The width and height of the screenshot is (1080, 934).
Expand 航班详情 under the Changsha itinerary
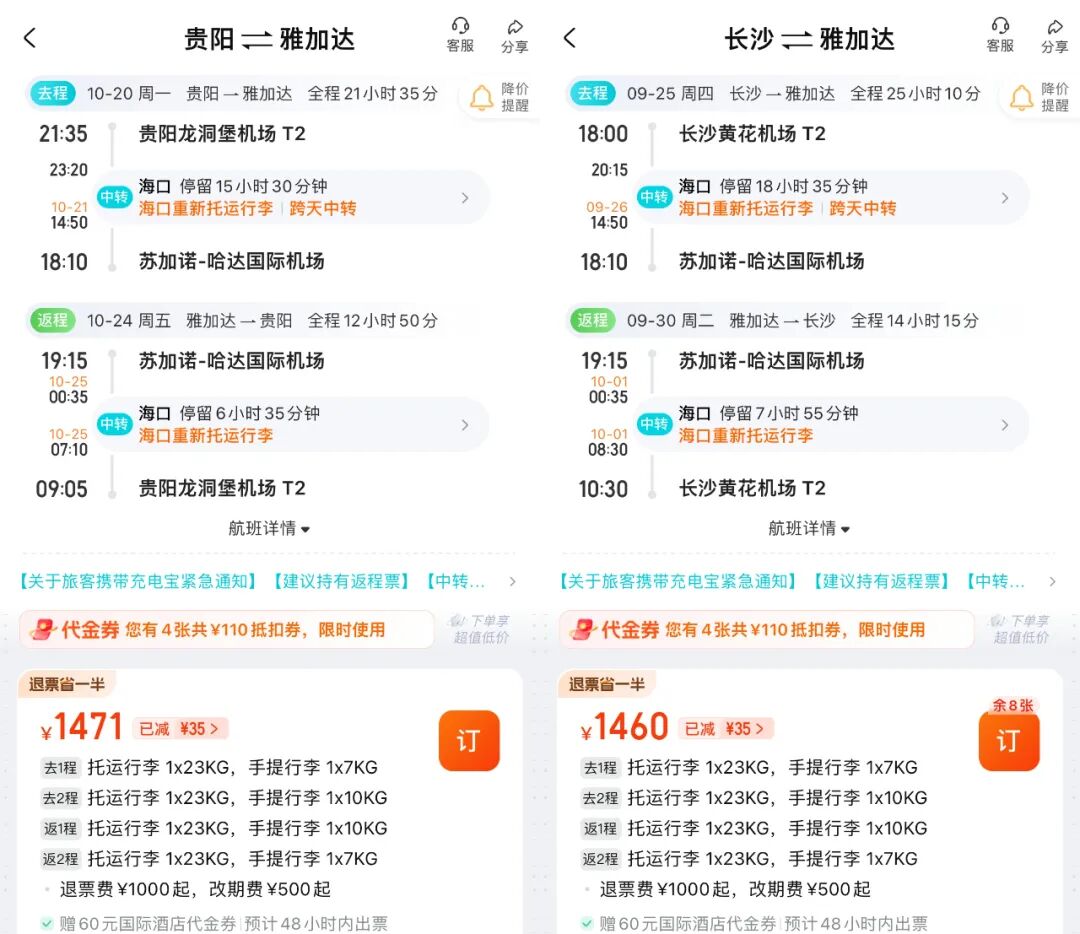(x=808, y=528)
